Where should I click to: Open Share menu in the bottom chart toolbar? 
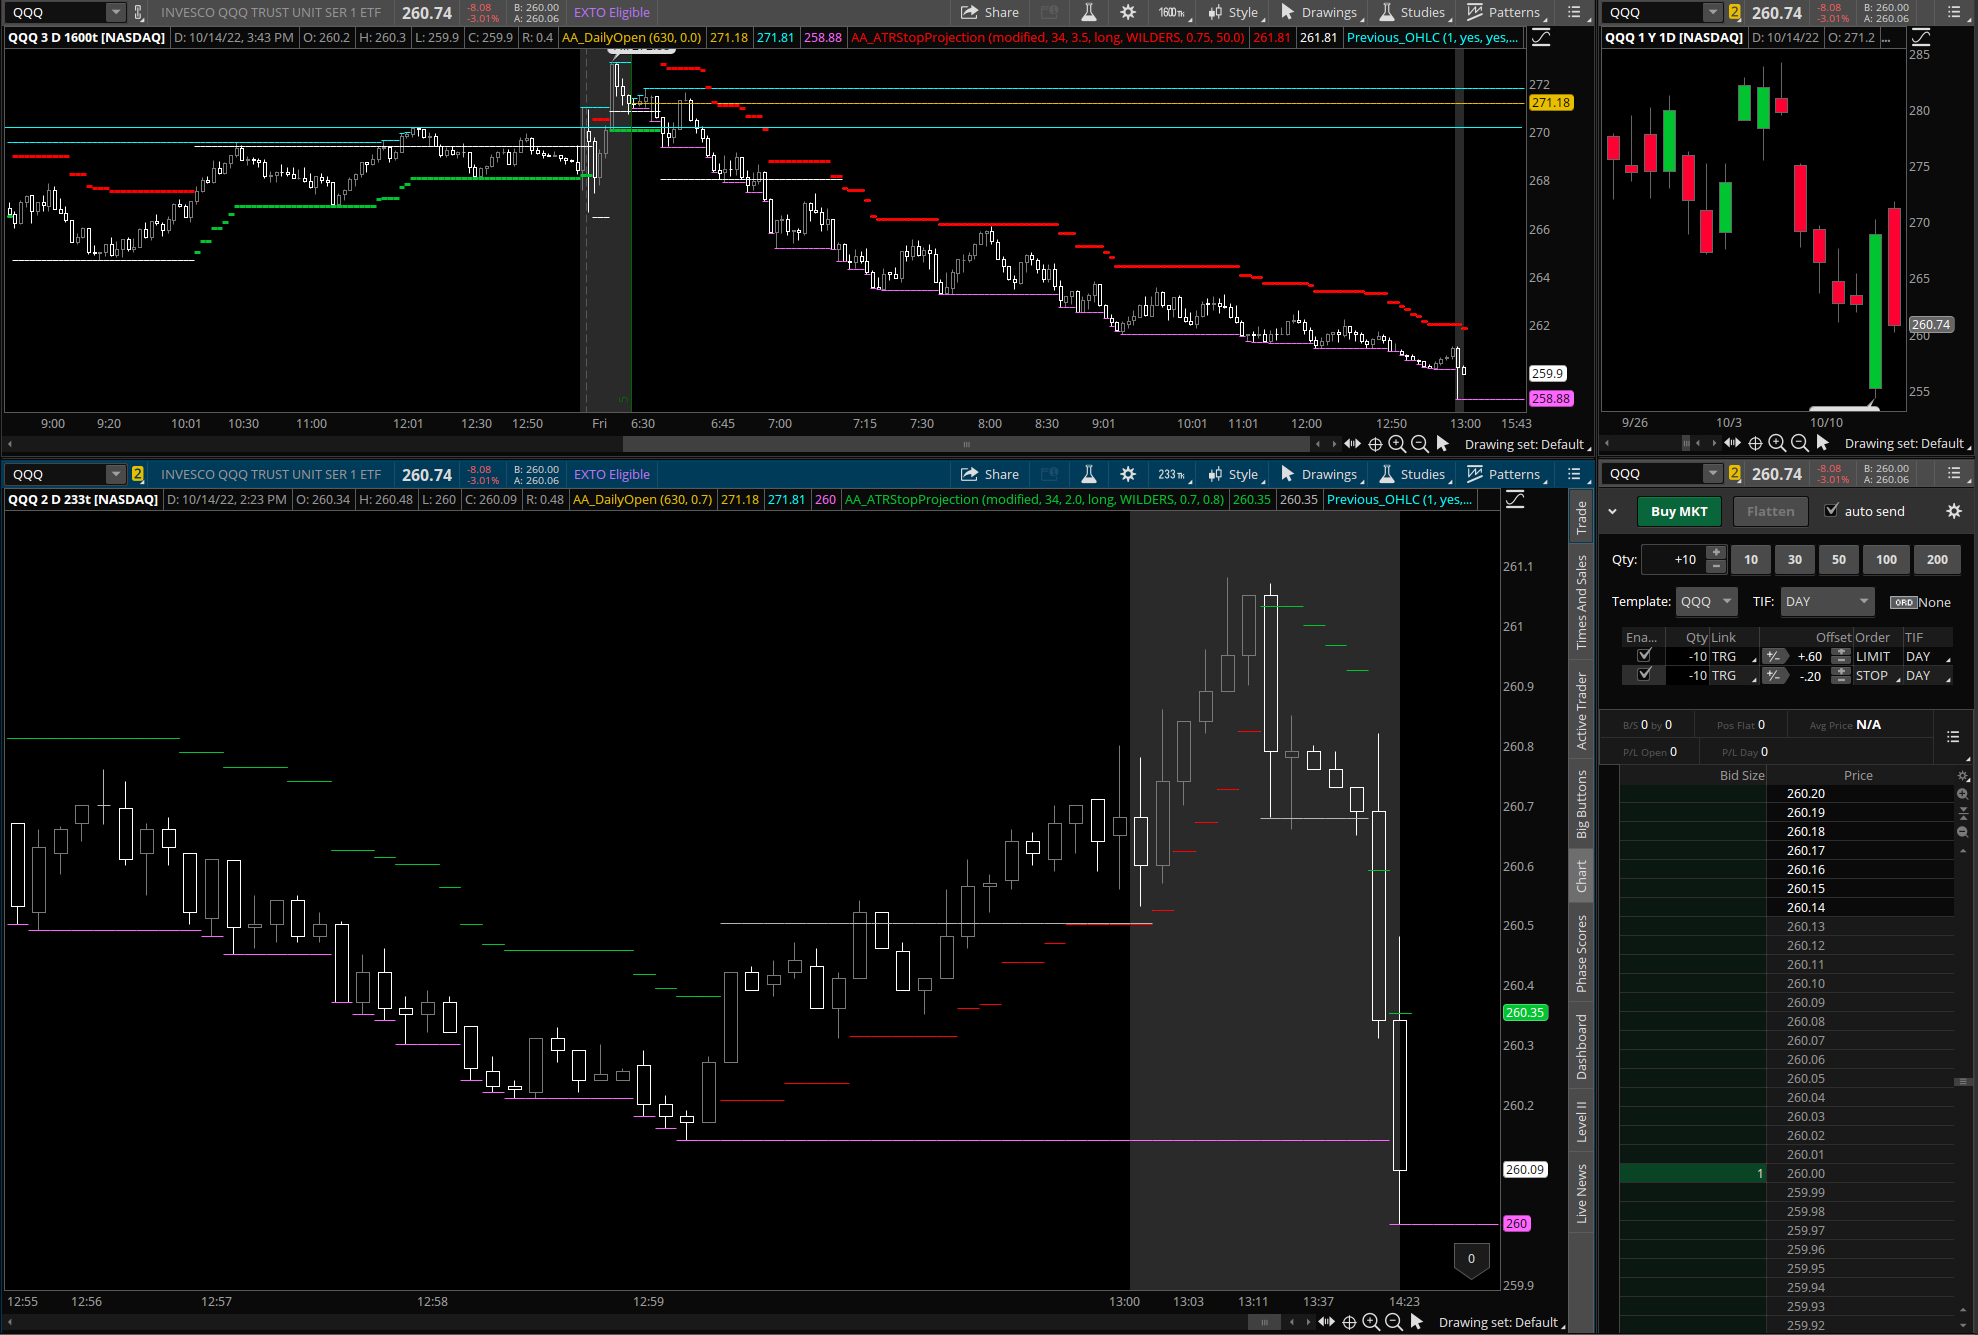pyautogui.click(x=989, y=474)
